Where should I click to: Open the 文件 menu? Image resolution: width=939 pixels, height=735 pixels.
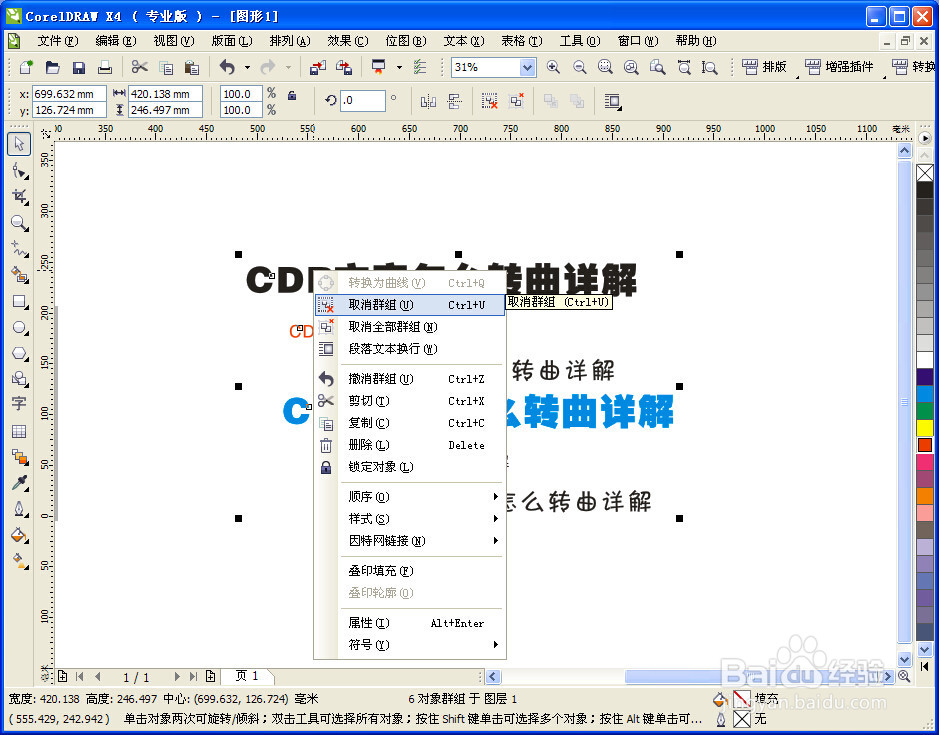pos(57,41)
